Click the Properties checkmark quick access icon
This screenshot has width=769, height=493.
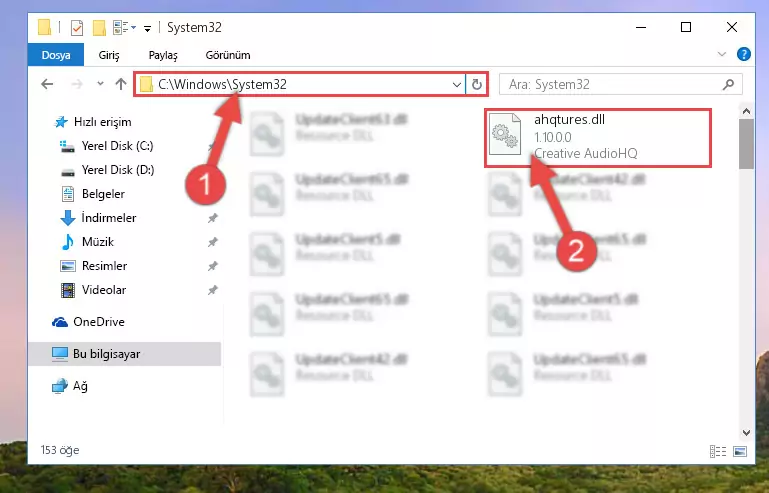77,27
